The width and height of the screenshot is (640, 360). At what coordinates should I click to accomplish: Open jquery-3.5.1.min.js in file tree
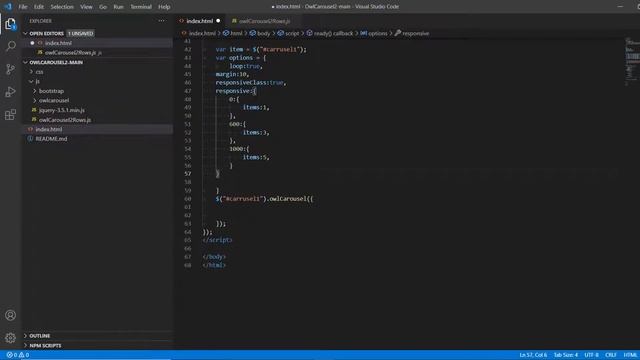pos(98,110)
